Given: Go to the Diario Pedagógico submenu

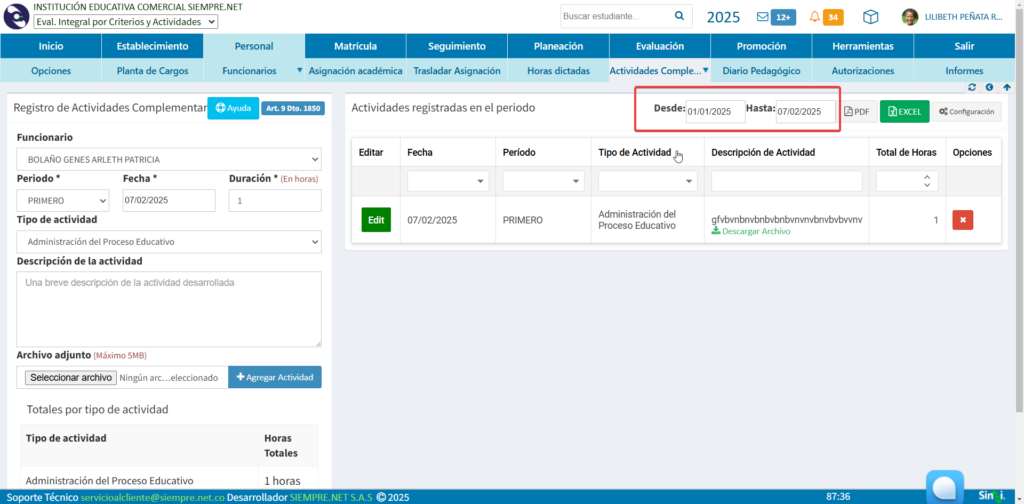Looking at the screenshot, I should pyautogui.click(x=761, y=71).
